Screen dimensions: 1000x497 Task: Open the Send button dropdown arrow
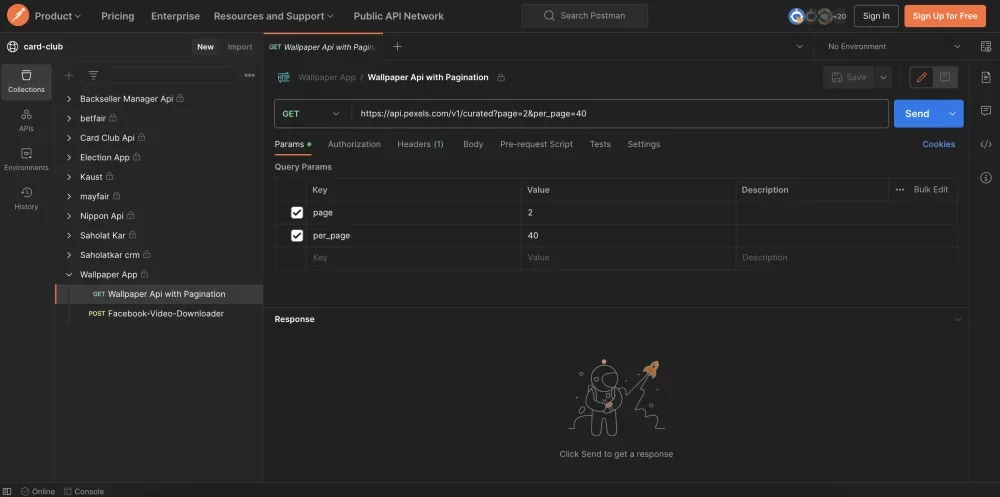(952, 114)
